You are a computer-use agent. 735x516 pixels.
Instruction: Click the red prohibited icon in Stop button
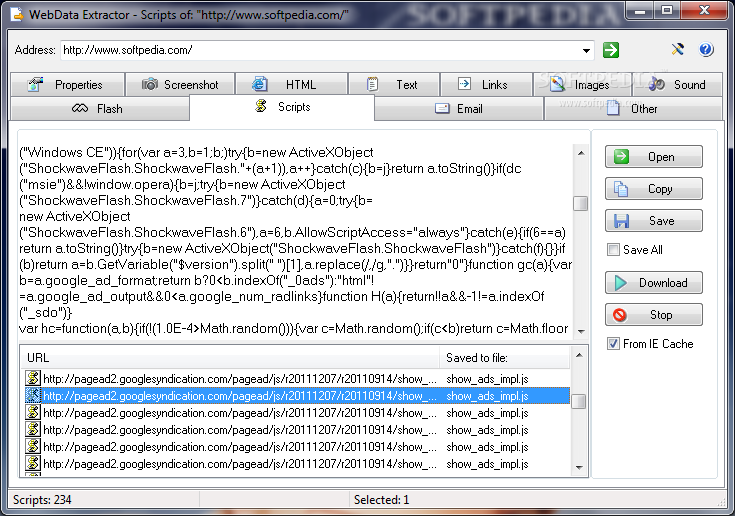coord(620,315)
